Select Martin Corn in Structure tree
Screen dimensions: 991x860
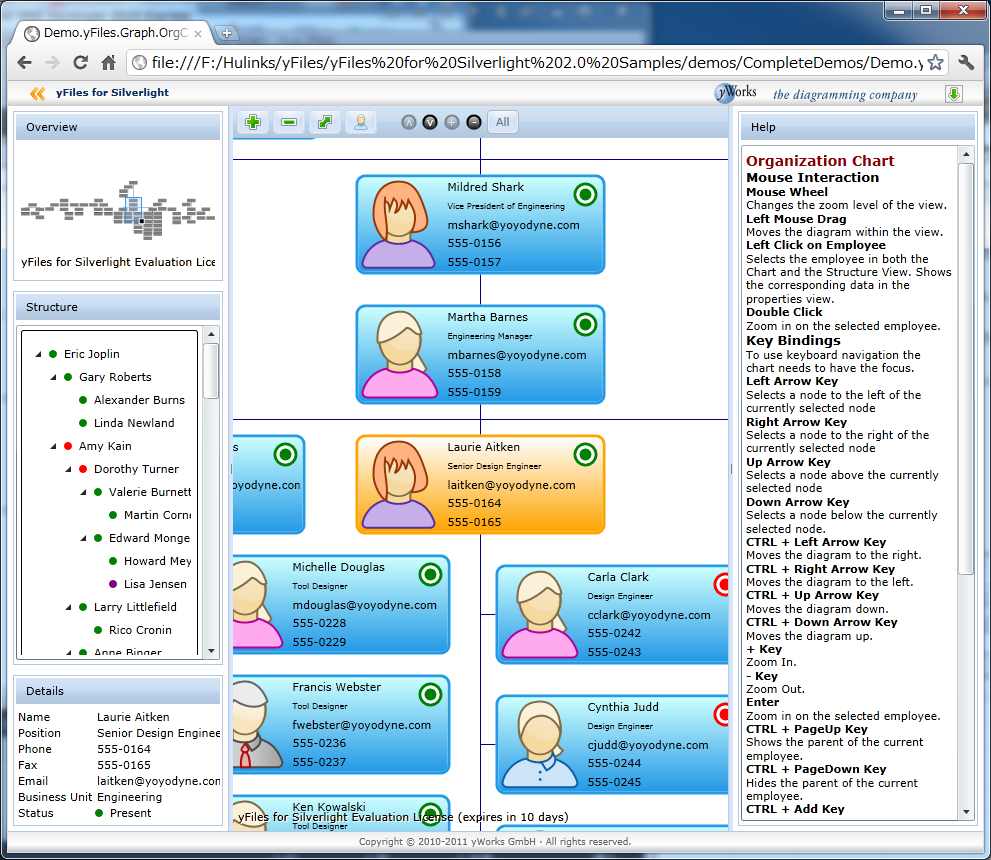click(x=157, y=515)
